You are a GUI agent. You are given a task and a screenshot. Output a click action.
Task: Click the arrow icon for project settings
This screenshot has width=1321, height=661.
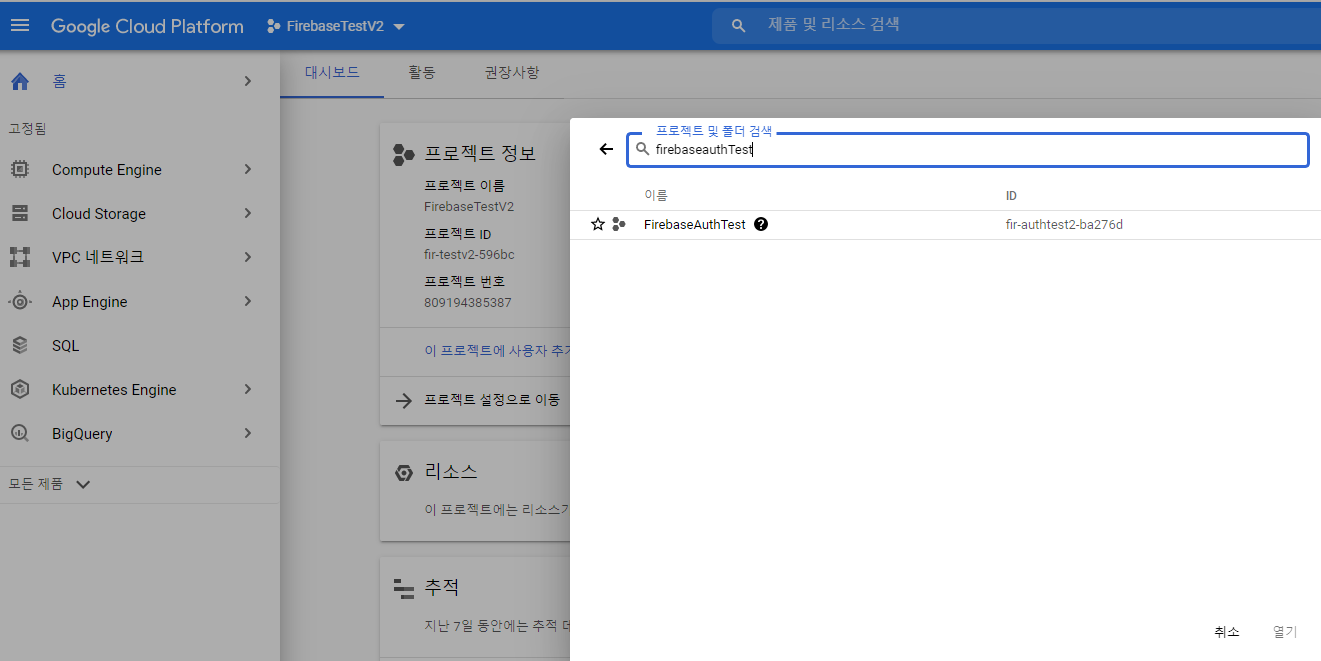(x=404, y=400)
